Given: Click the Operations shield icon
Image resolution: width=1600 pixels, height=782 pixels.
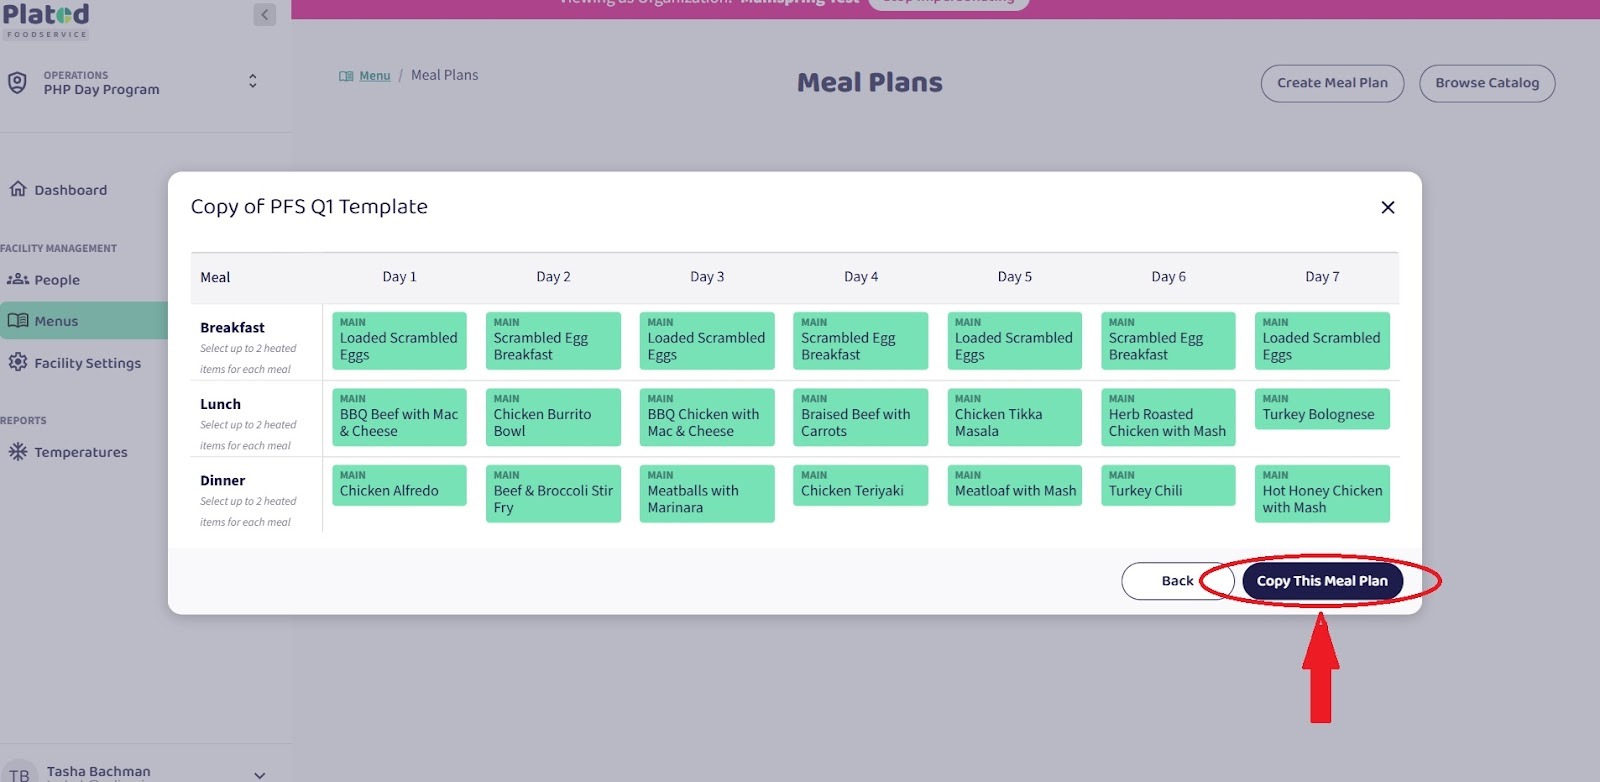Looking at the screenshot, I should click(17, 82).
